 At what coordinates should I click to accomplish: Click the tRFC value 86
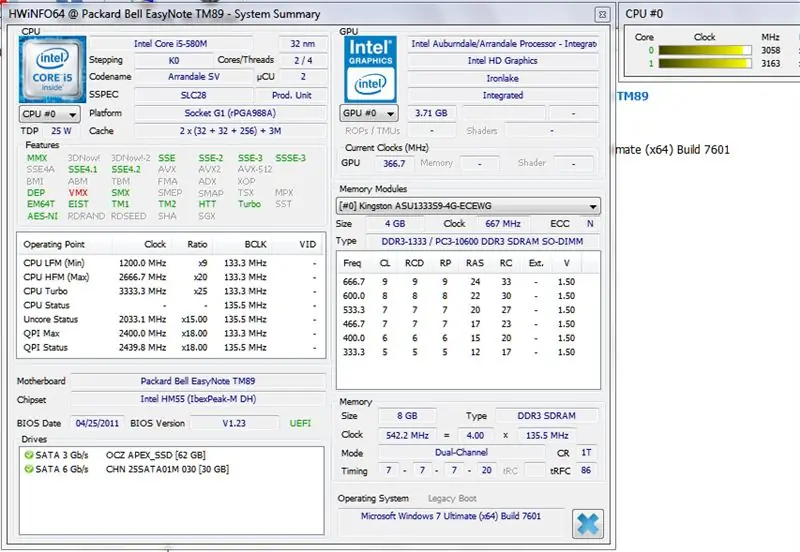point(586,470)
